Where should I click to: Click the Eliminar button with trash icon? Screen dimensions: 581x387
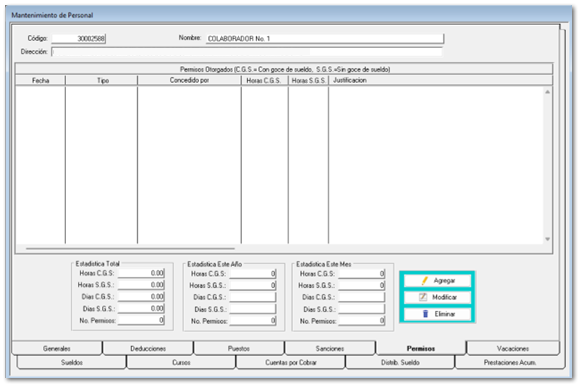(x=437, y=314)
